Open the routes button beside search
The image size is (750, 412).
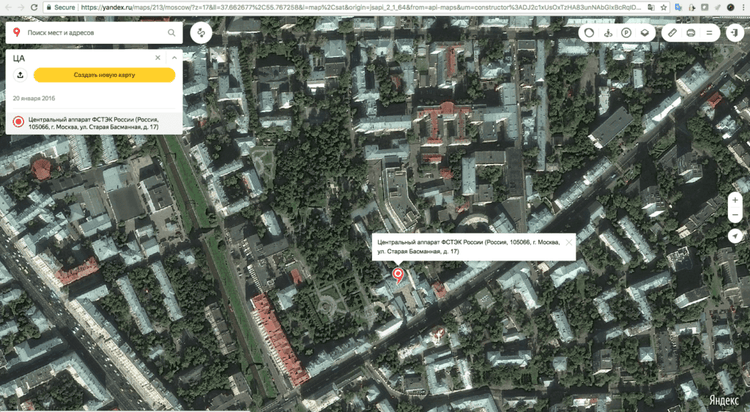202,33
